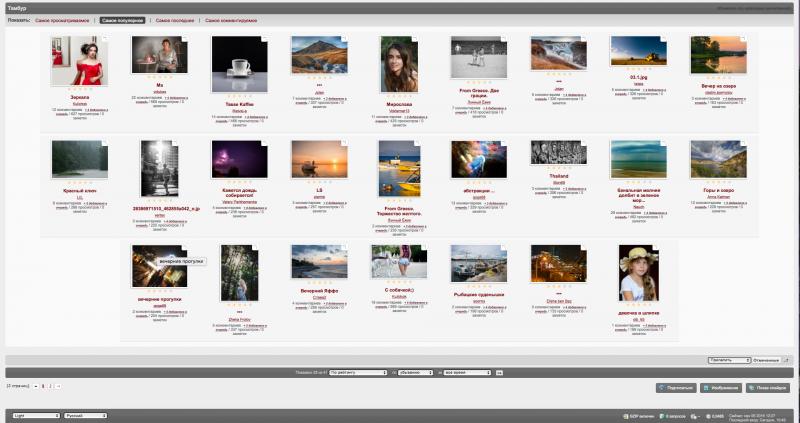This screenshot has height=423, width=800.
Task: Open the С собачкой:) thumbnail
Action: (x=399, y=261)
